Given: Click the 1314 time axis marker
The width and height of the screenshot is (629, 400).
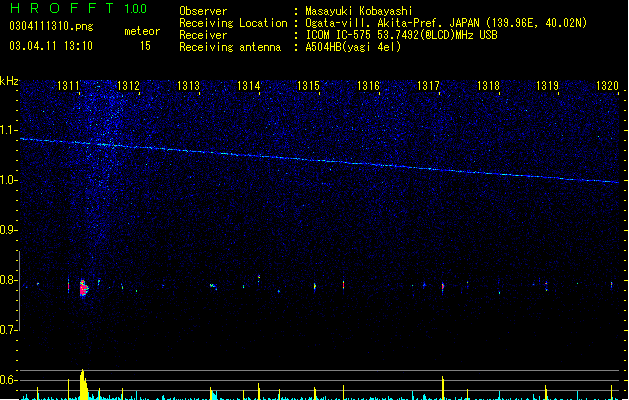Looking at the screenshot, I should pos(249,85).
